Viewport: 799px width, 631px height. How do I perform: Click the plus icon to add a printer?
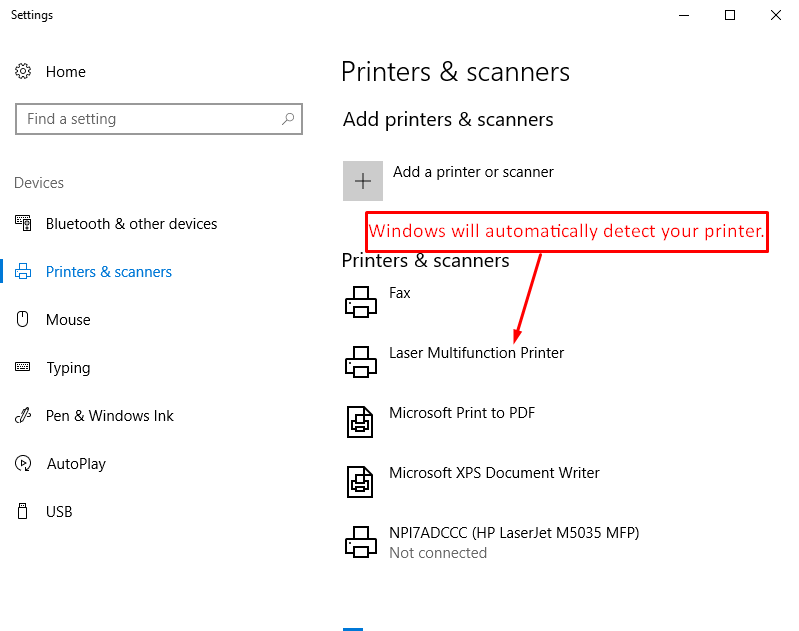point(363,181)
